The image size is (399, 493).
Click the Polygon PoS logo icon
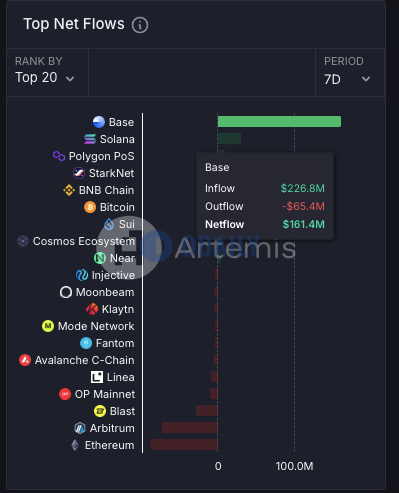(x=59, y=156)
